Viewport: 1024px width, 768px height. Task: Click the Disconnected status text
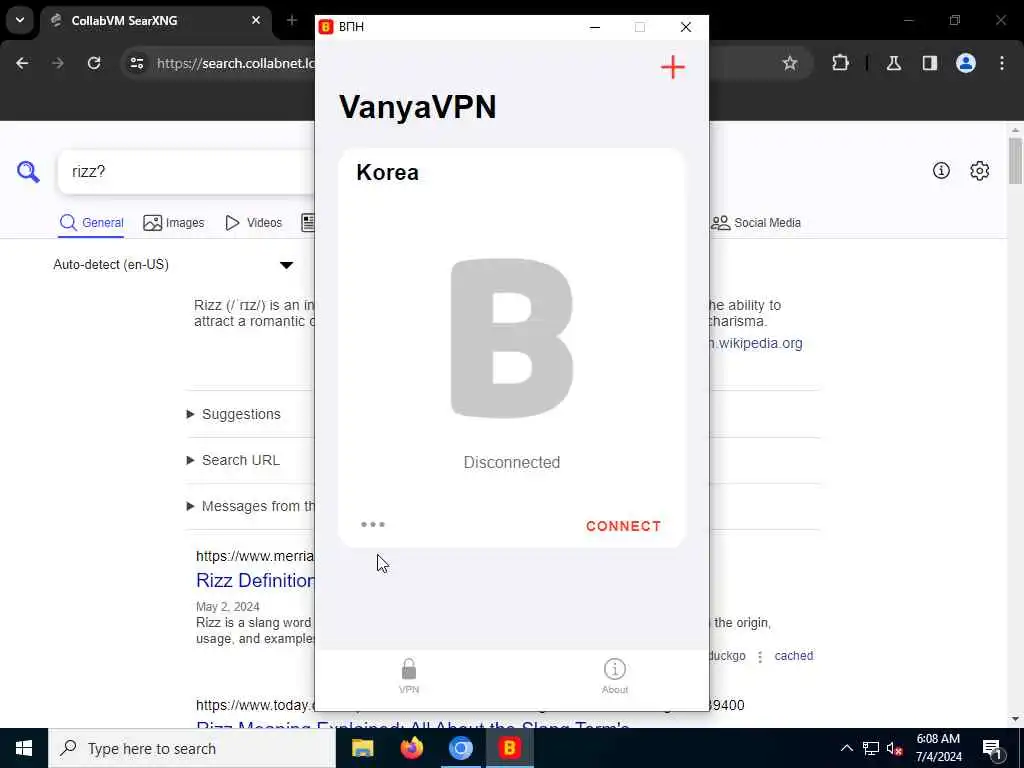[x=512, y=462]
